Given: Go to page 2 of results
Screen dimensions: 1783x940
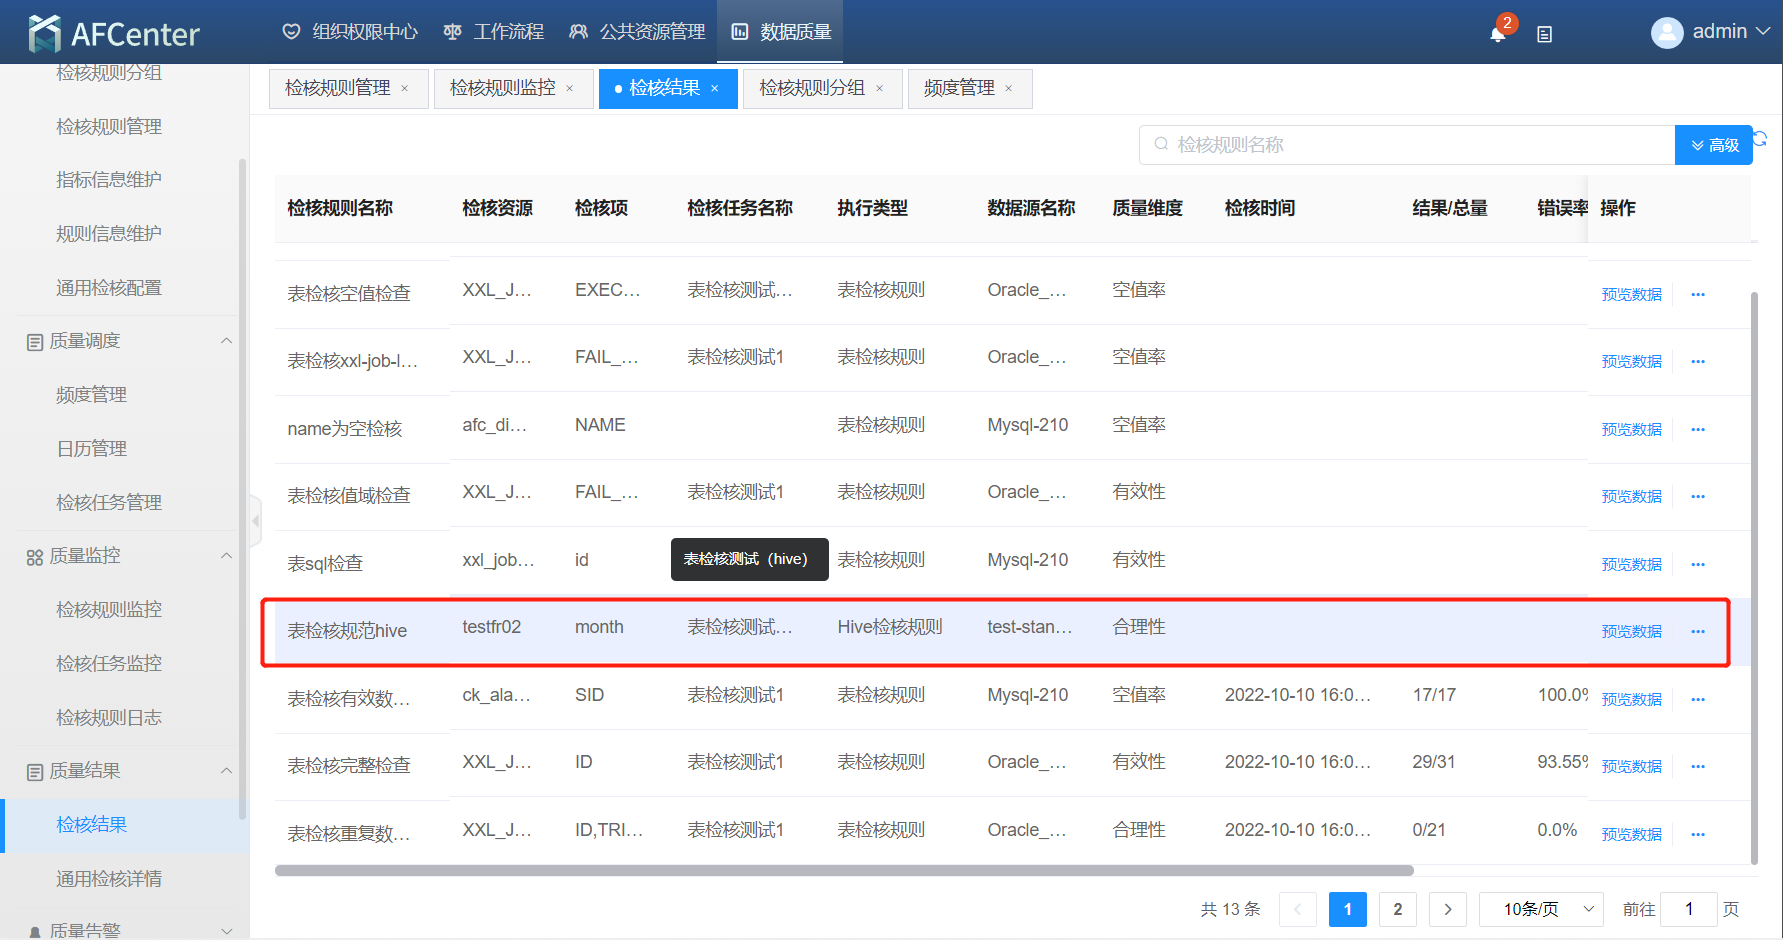Looking at the screenshot, I should [x=1397, y=909].
